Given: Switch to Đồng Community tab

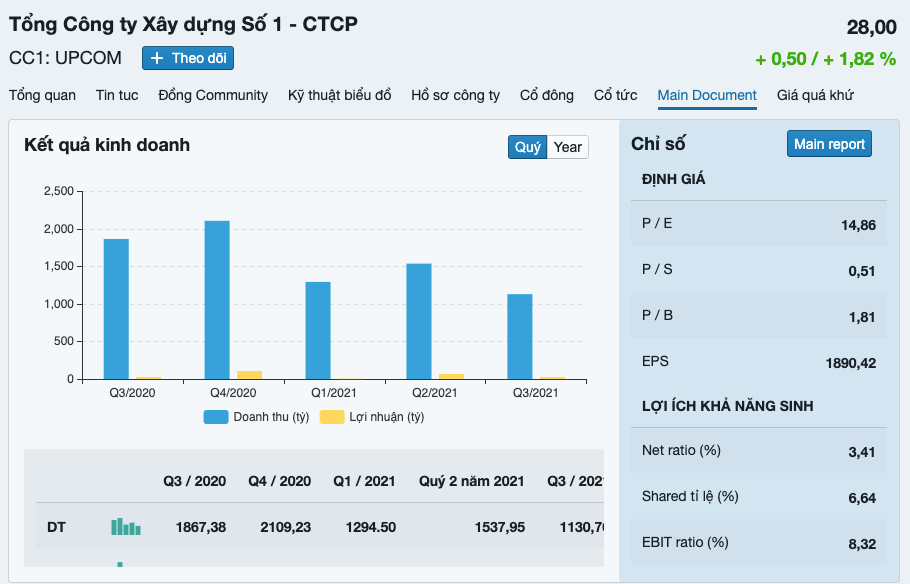Looking at the screenshot, I should tap(213, 95).
